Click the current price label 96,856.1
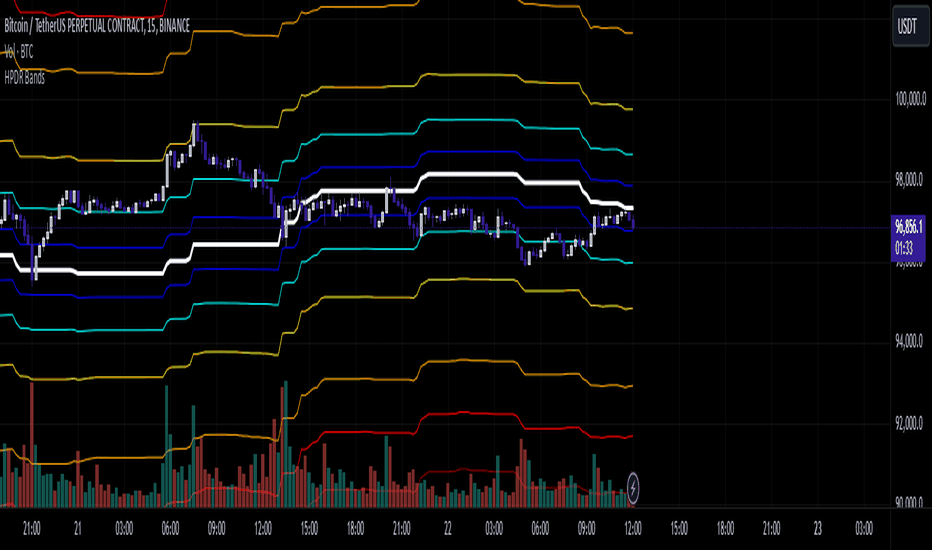The image size is (932, 550). (908, 226)
